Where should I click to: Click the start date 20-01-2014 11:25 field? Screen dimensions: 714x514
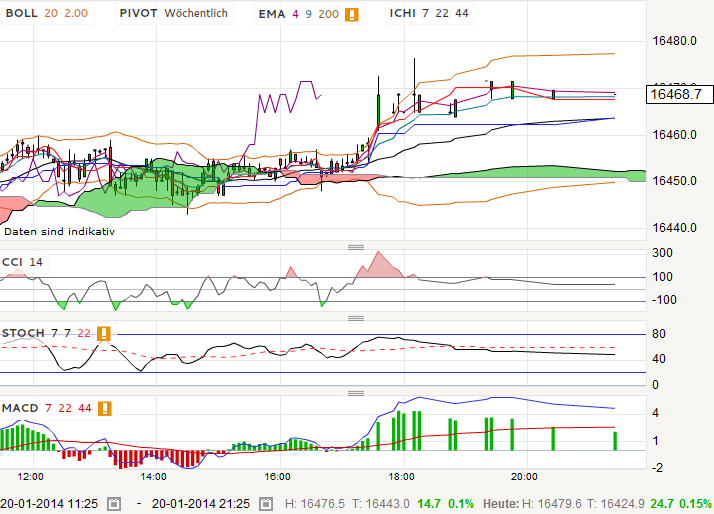pyautogui.click(x=49, y=504)
